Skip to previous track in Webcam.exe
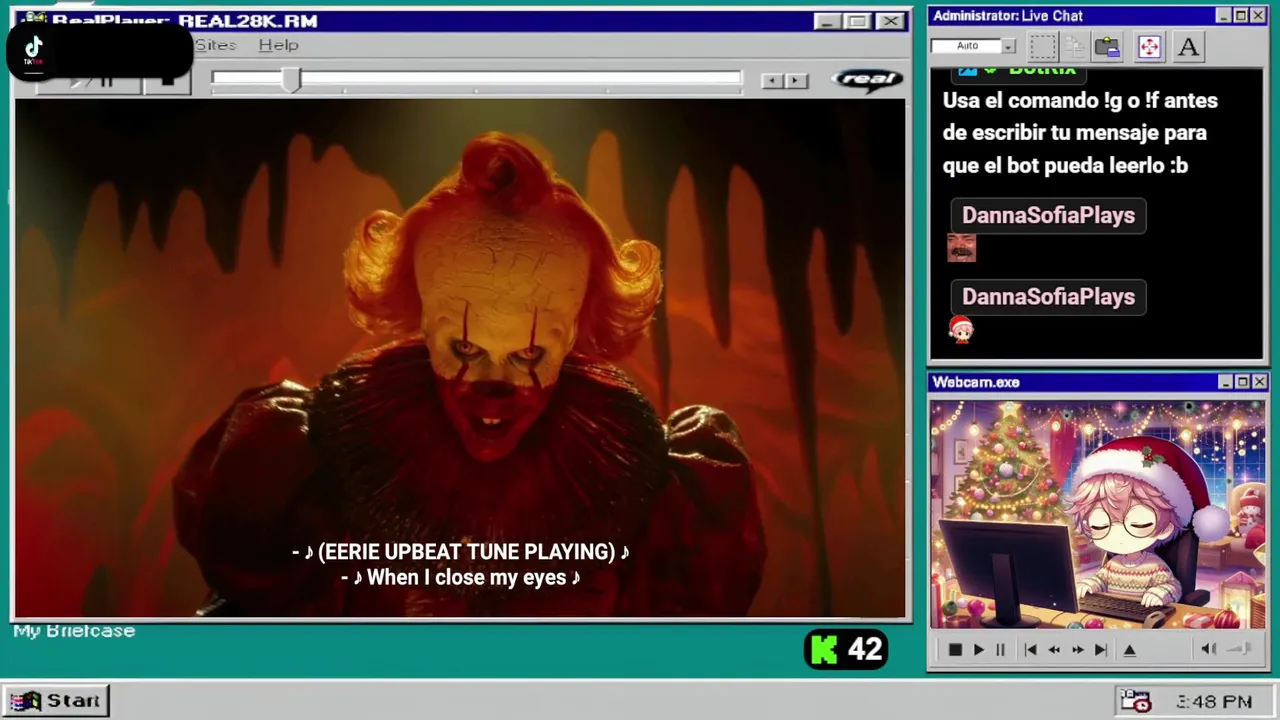Image resolution: width=1280 pixels, height=720 pixels. click(1030, 650)
